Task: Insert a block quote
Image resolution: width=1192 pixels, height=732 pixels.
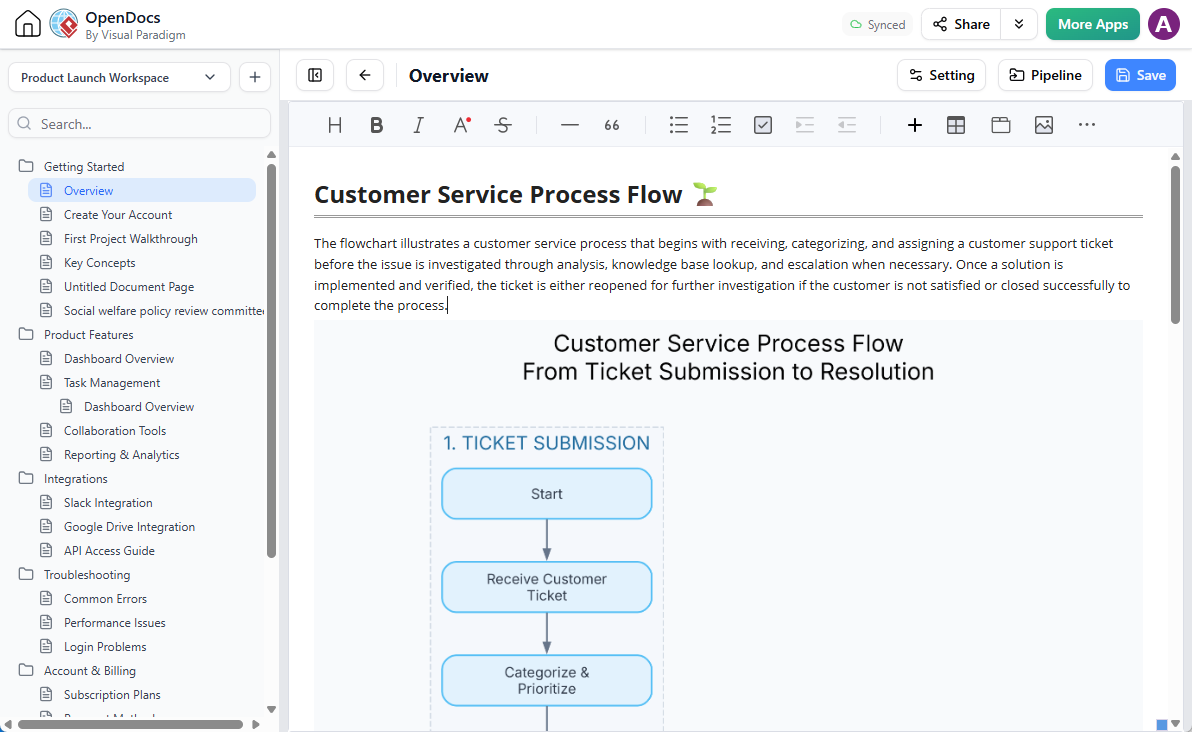Action: pyautogui.click(x=612, y=125)
